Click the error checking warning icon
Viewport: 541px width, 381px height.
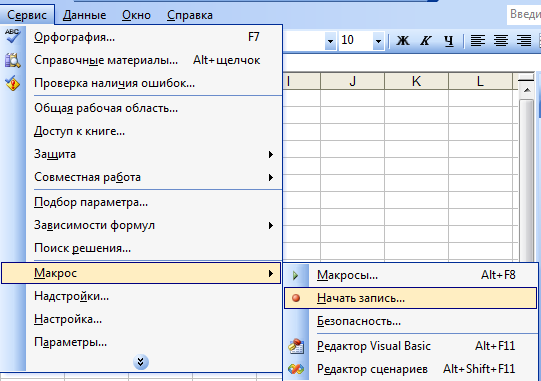(x=12, y=83)
